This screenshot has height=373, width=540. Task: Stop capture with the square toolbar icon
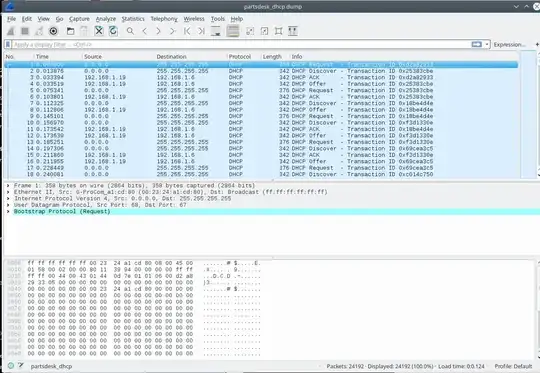[25, 31]
